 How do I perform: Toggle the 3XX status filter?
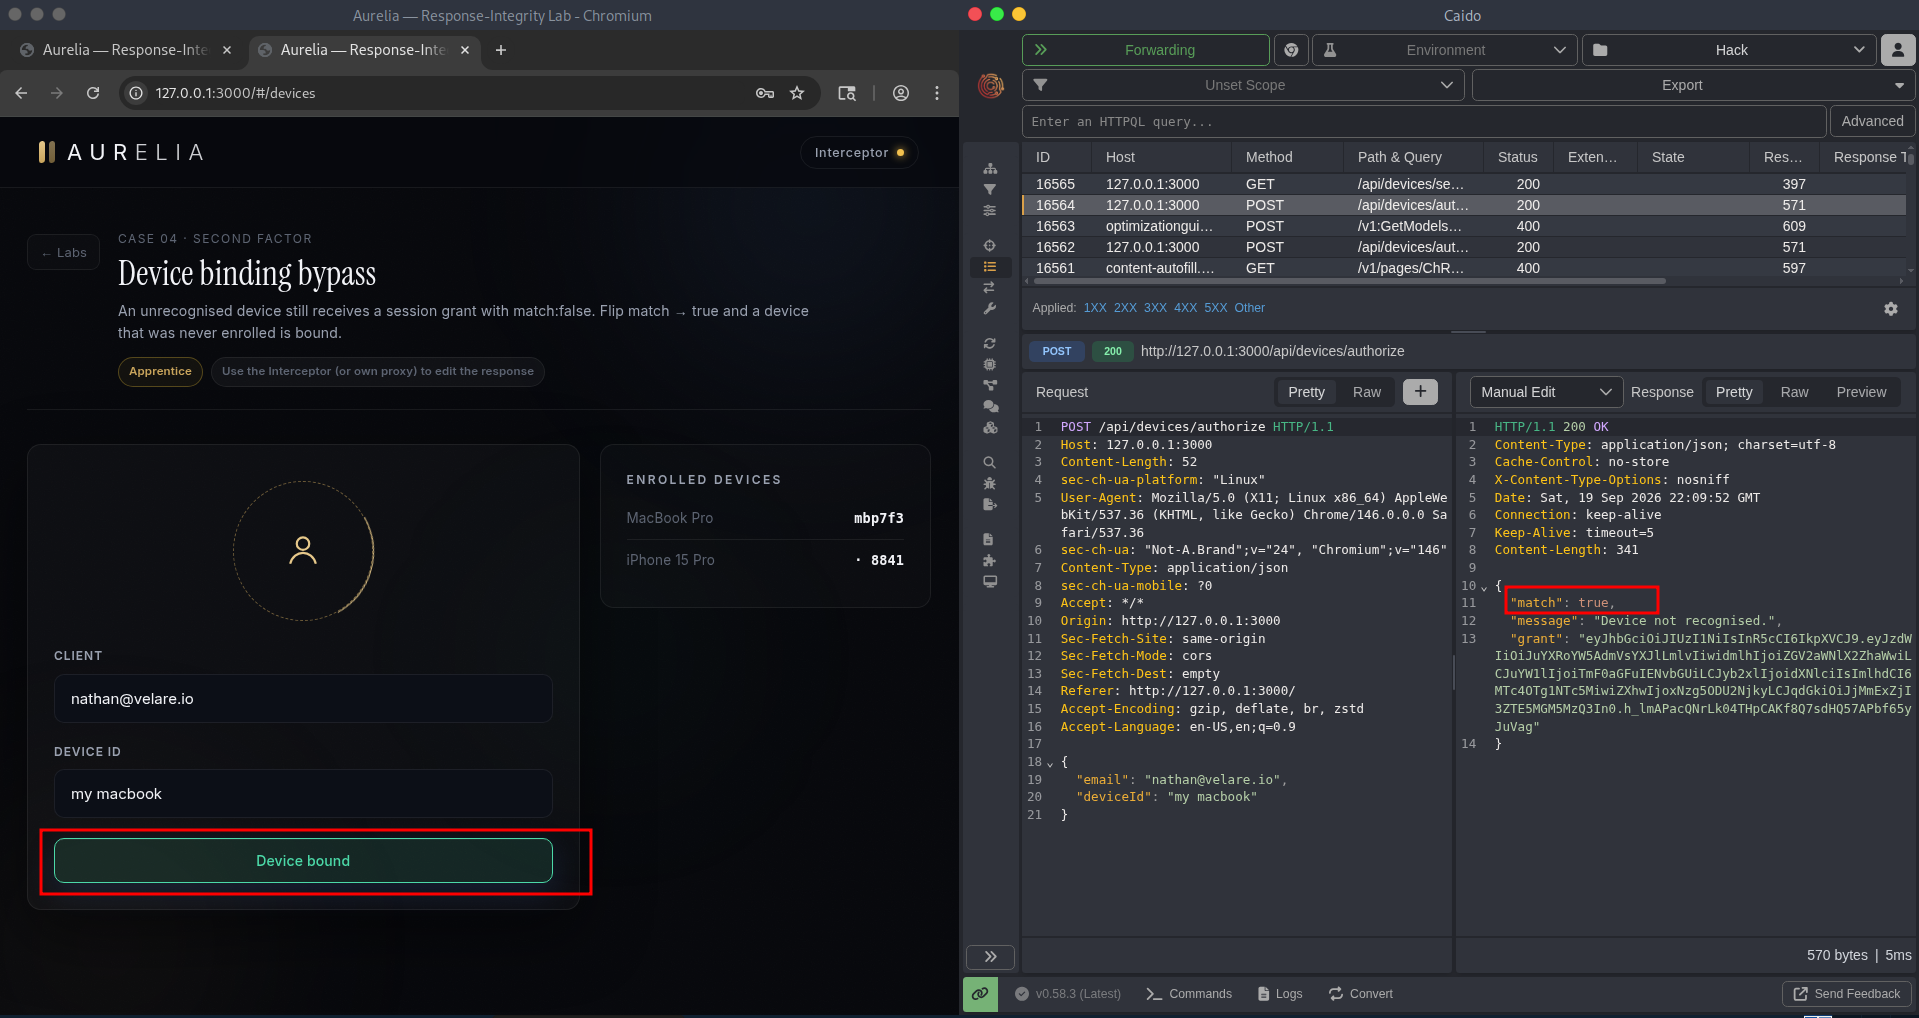click(1155, 308)
